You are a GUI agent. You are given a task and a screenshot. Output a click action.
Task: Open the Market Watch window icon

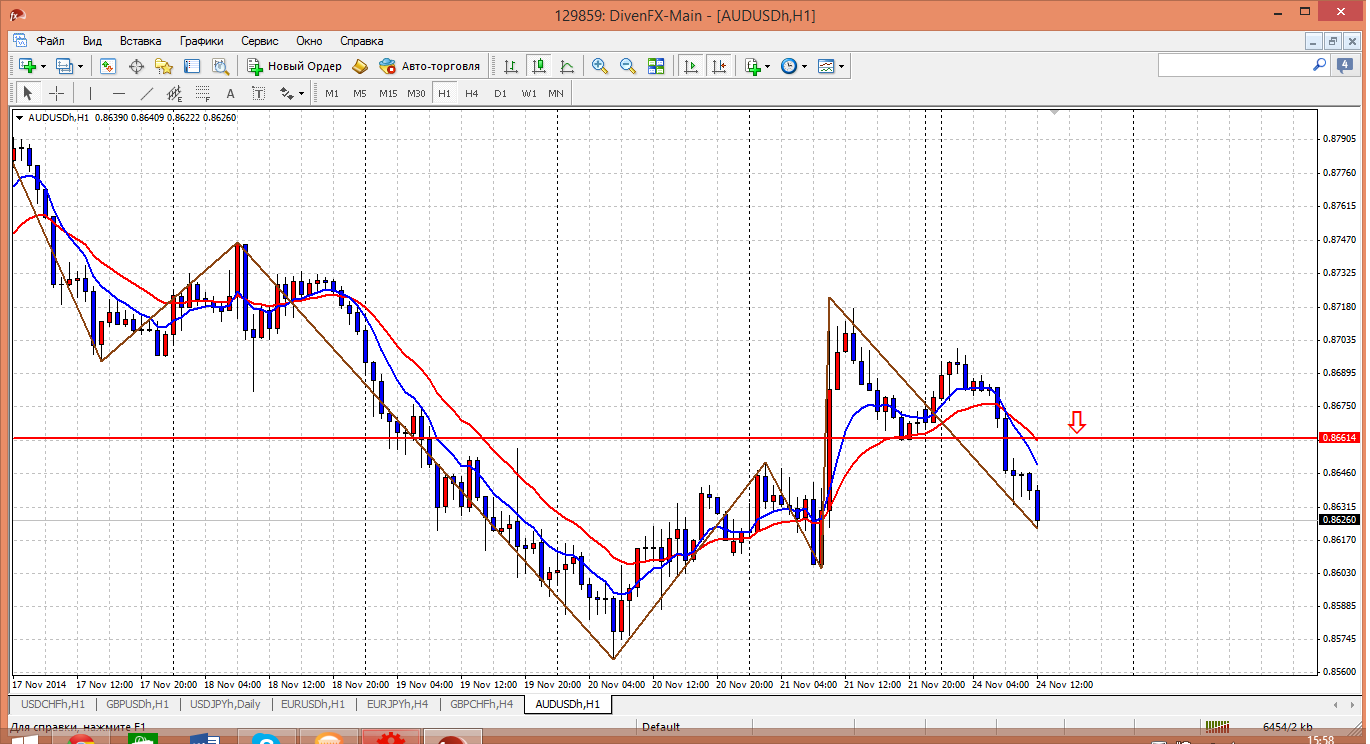(108, 66)
